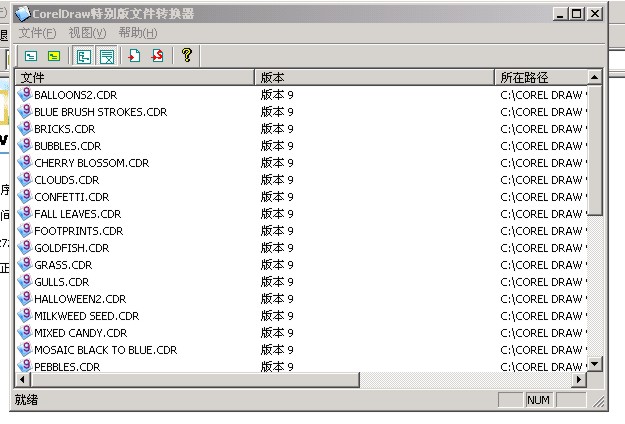Screen dimensions: 625x424
Task: Click the icon beside BRICKS.CDR
Action: coord(25,129)
